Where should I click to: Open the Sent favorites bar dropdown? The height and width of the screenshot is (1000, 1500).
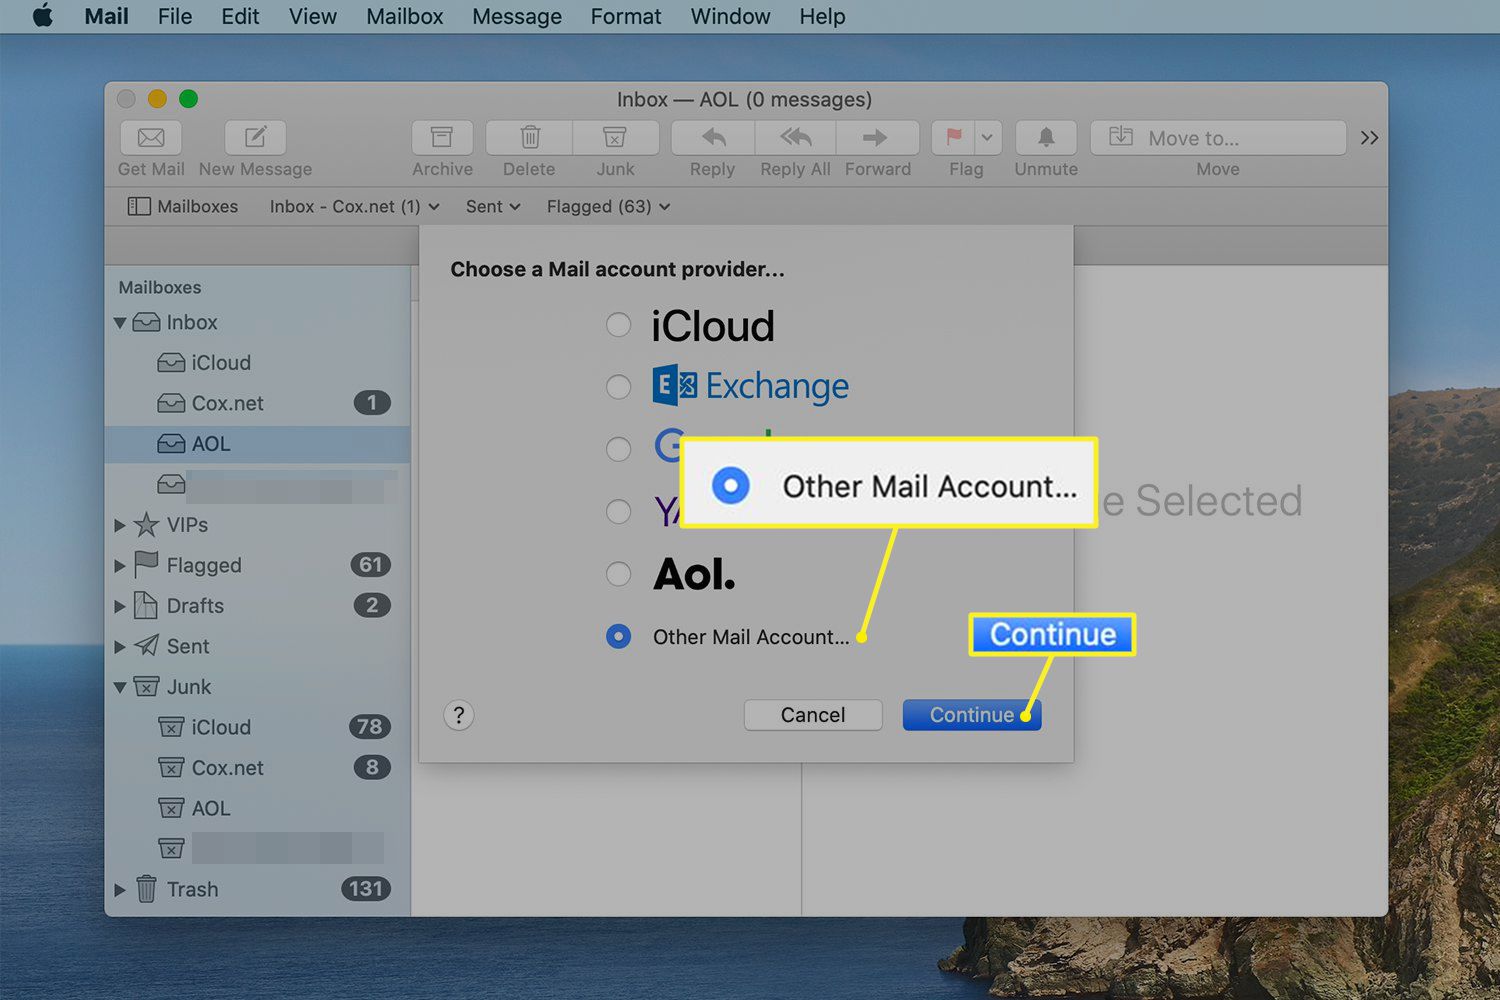pos(493,206)
